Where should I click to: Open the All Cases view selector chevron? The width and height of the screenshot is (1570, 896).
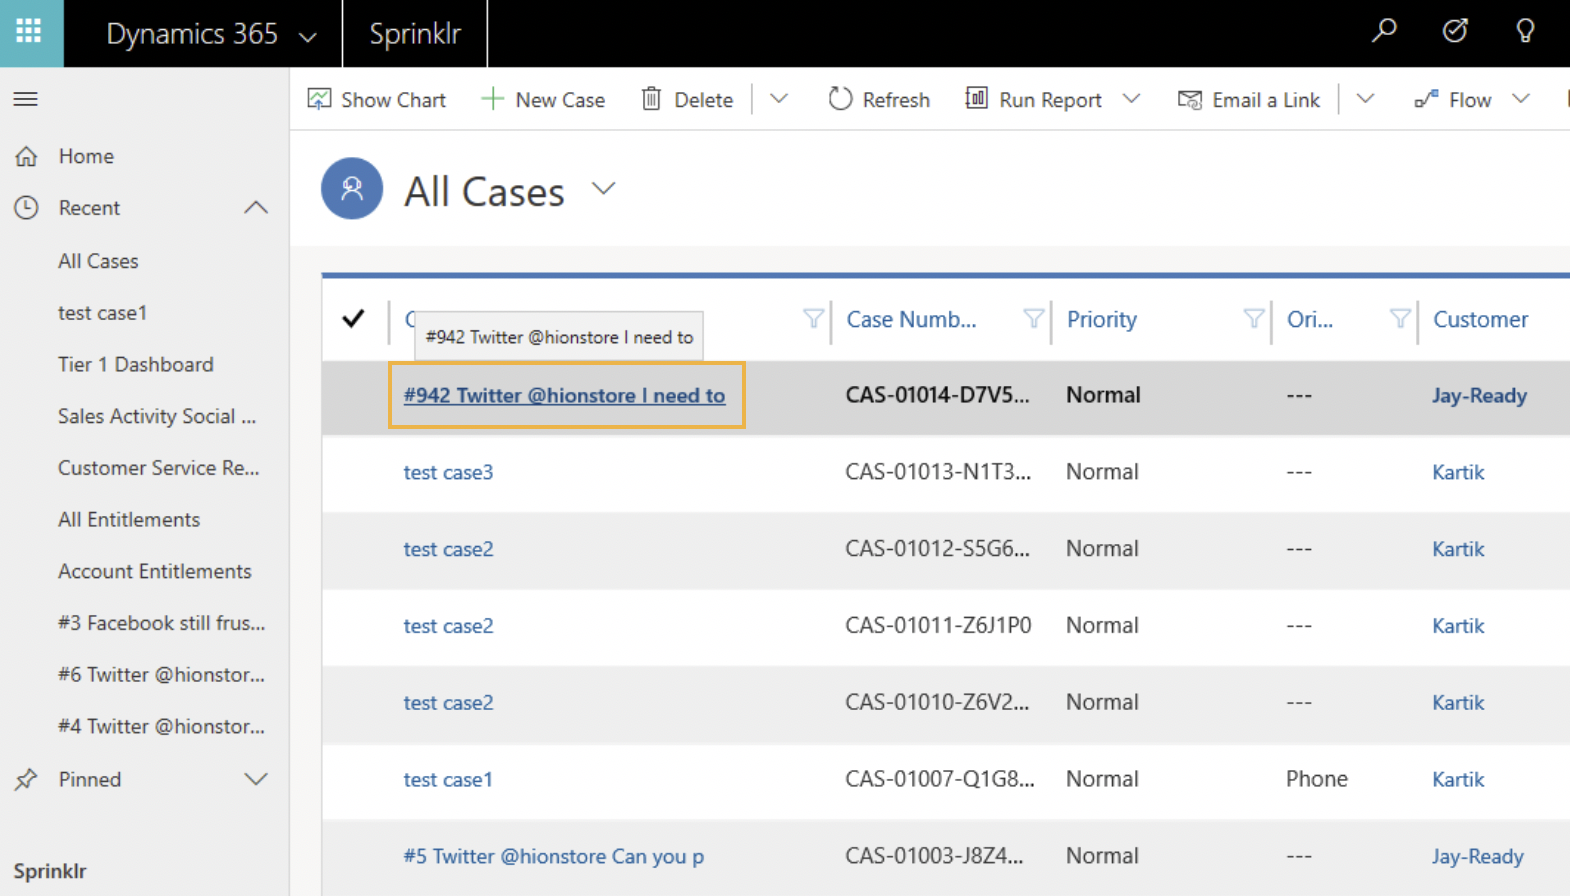[603, 189]
